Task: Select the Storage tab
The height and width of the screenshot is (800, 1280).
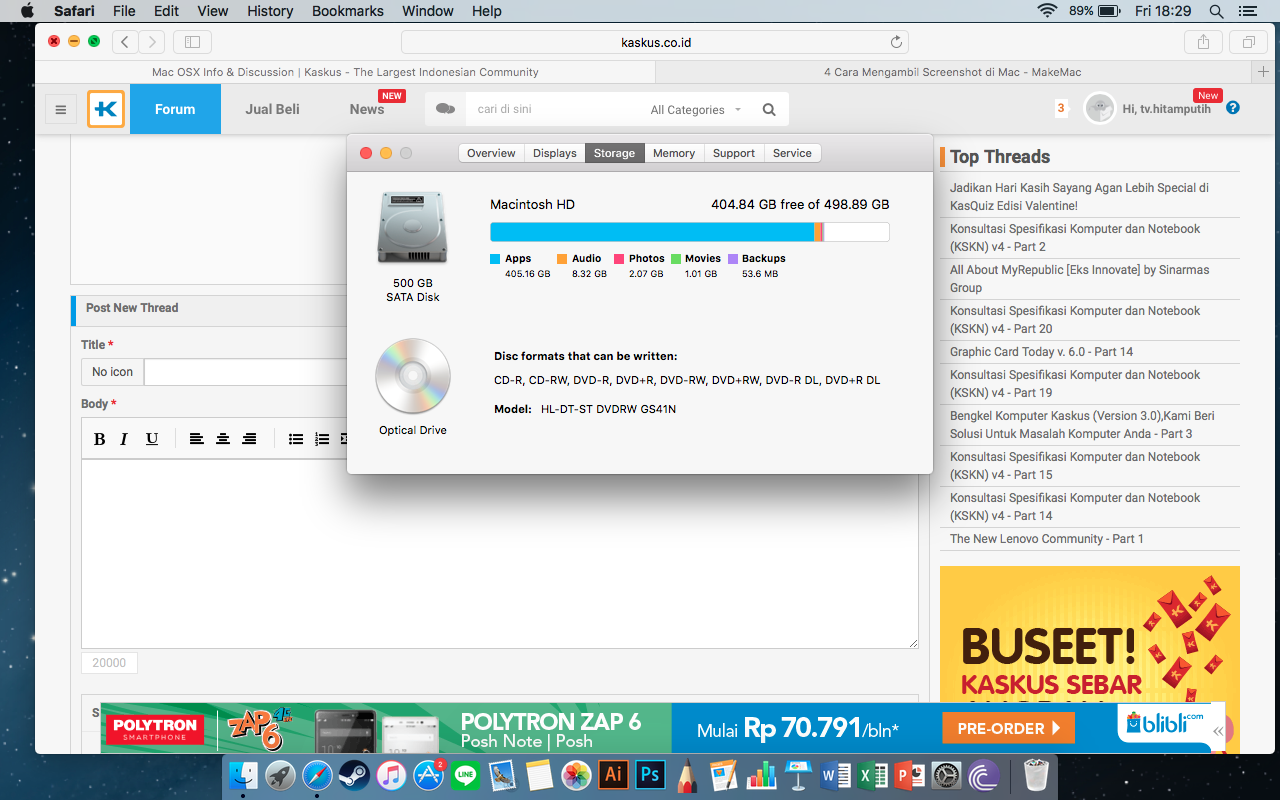Action: 614,153
